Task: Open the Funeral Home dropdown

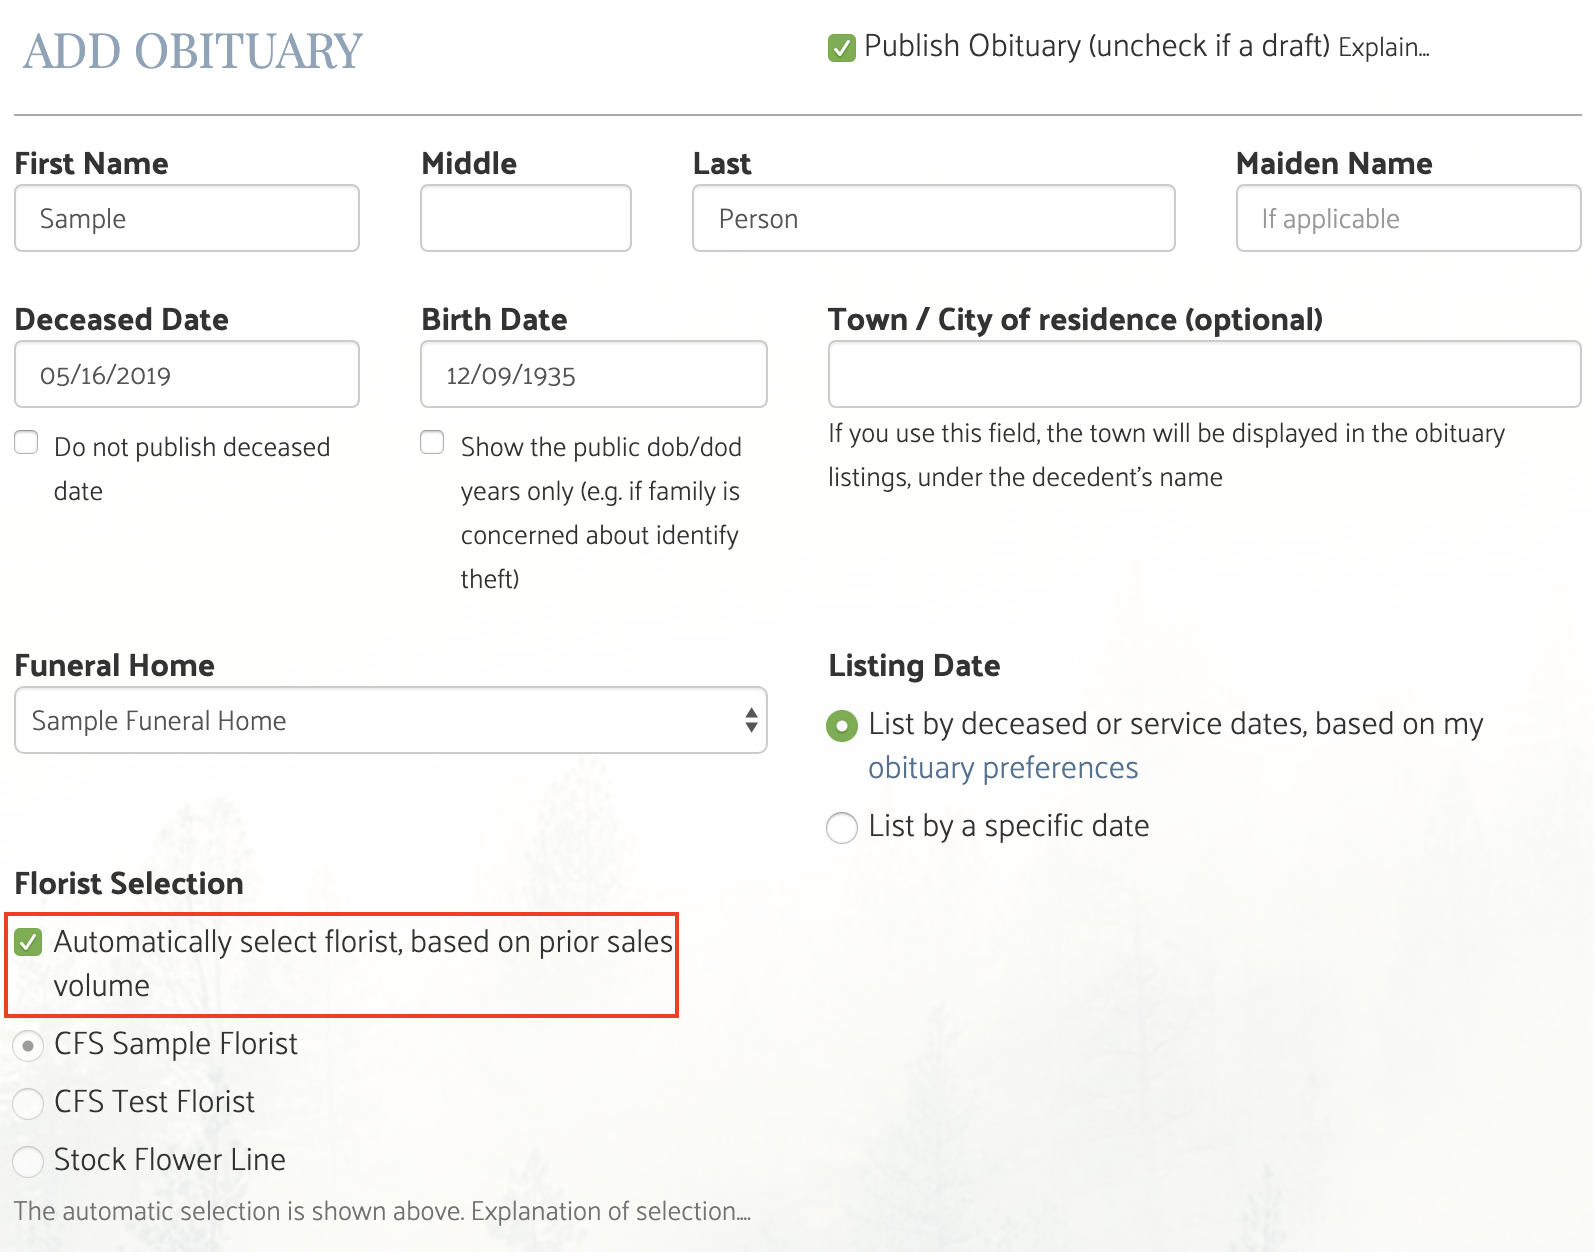Action: pos(380,720)
